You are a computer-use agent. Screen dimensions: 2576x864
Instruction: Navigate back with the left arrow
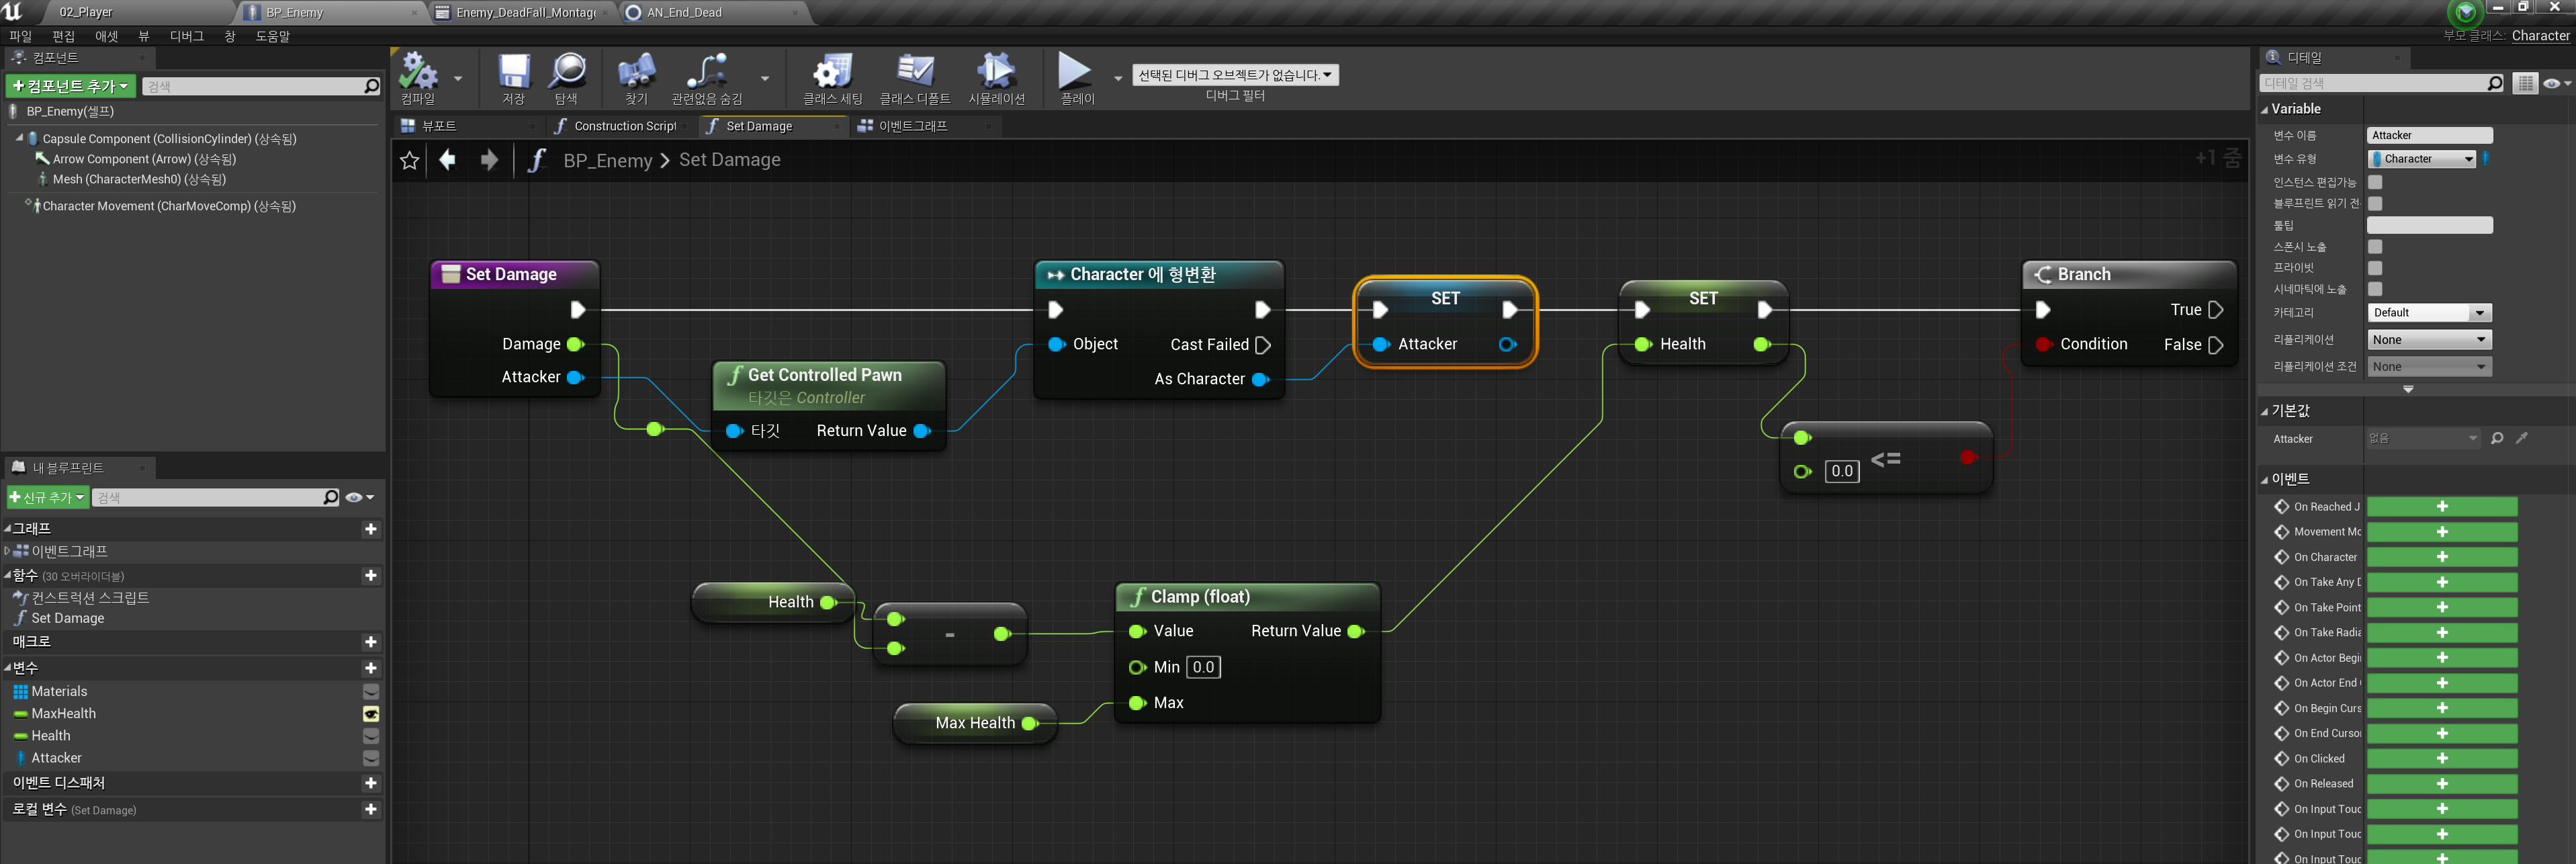click(448, 160)
